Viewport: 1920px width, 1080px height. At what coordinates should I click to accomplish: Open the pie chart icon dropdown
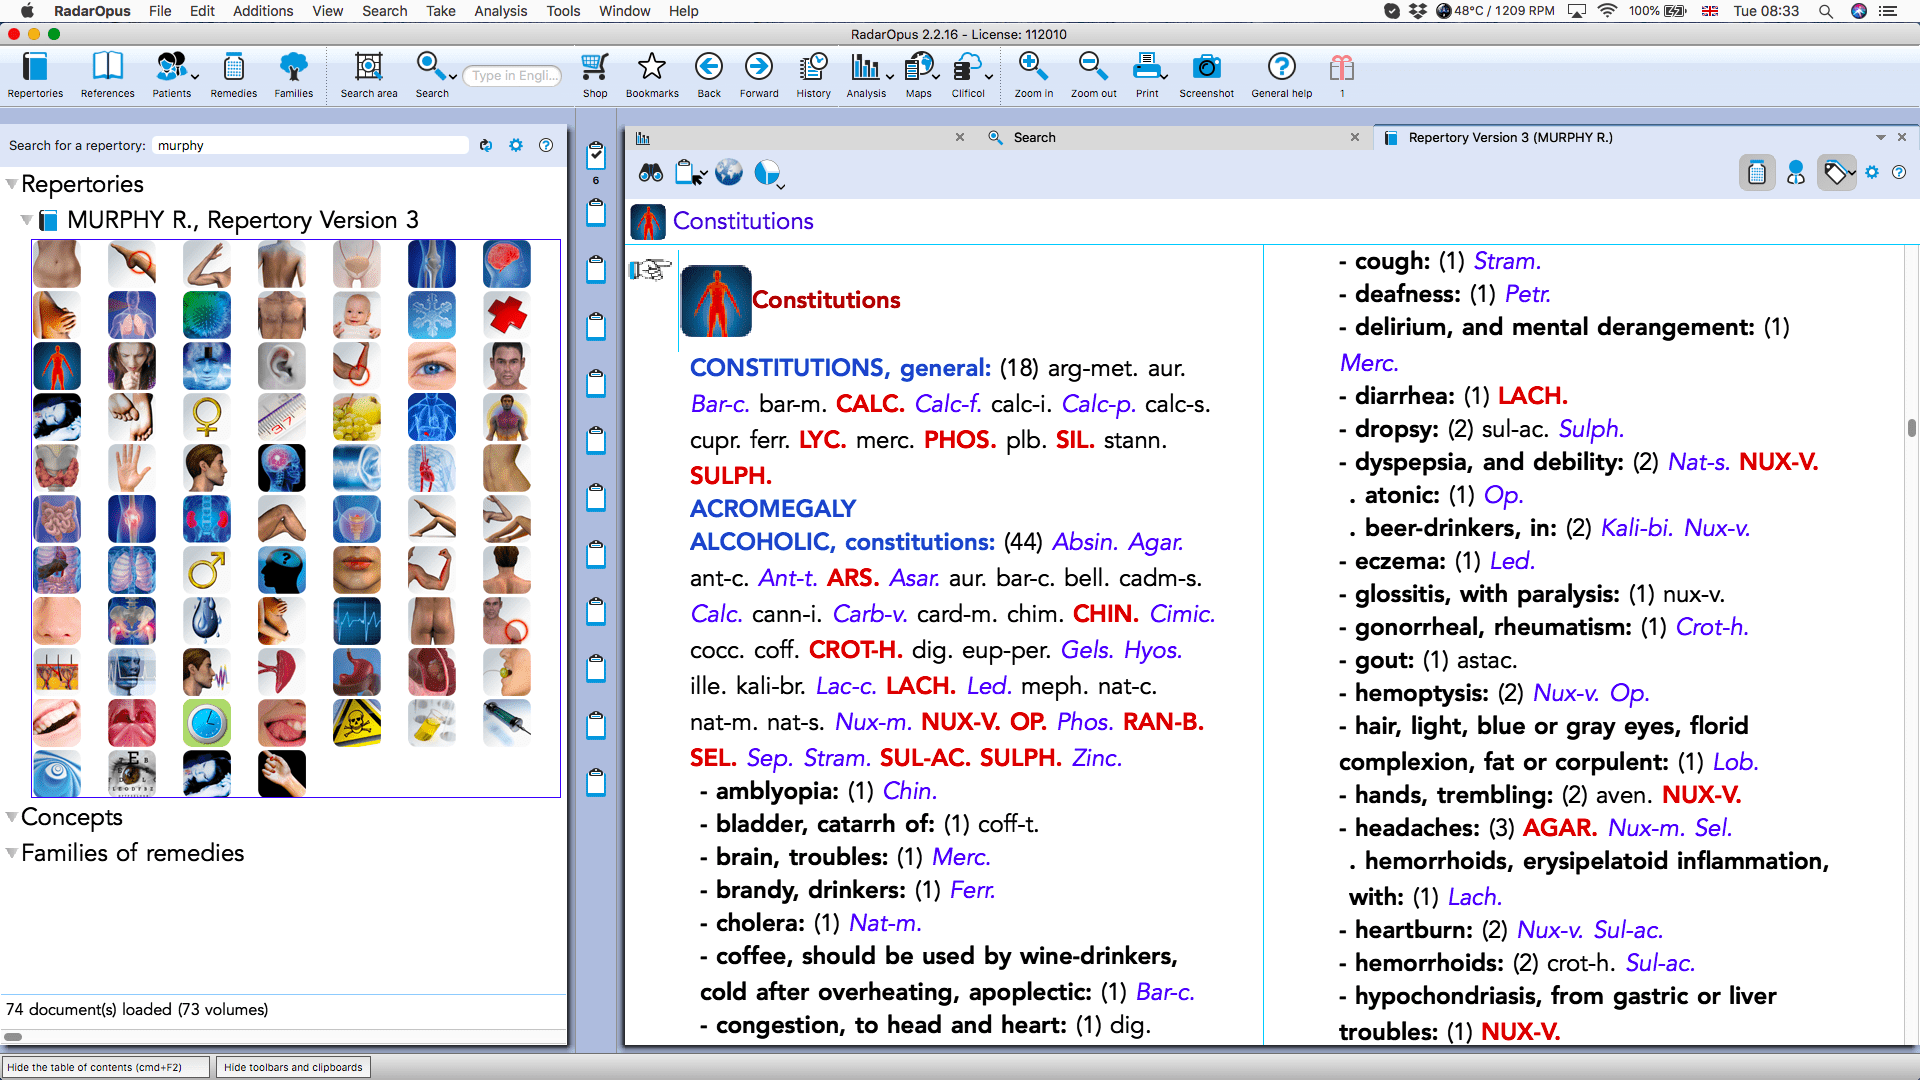(x=781, y=185)
